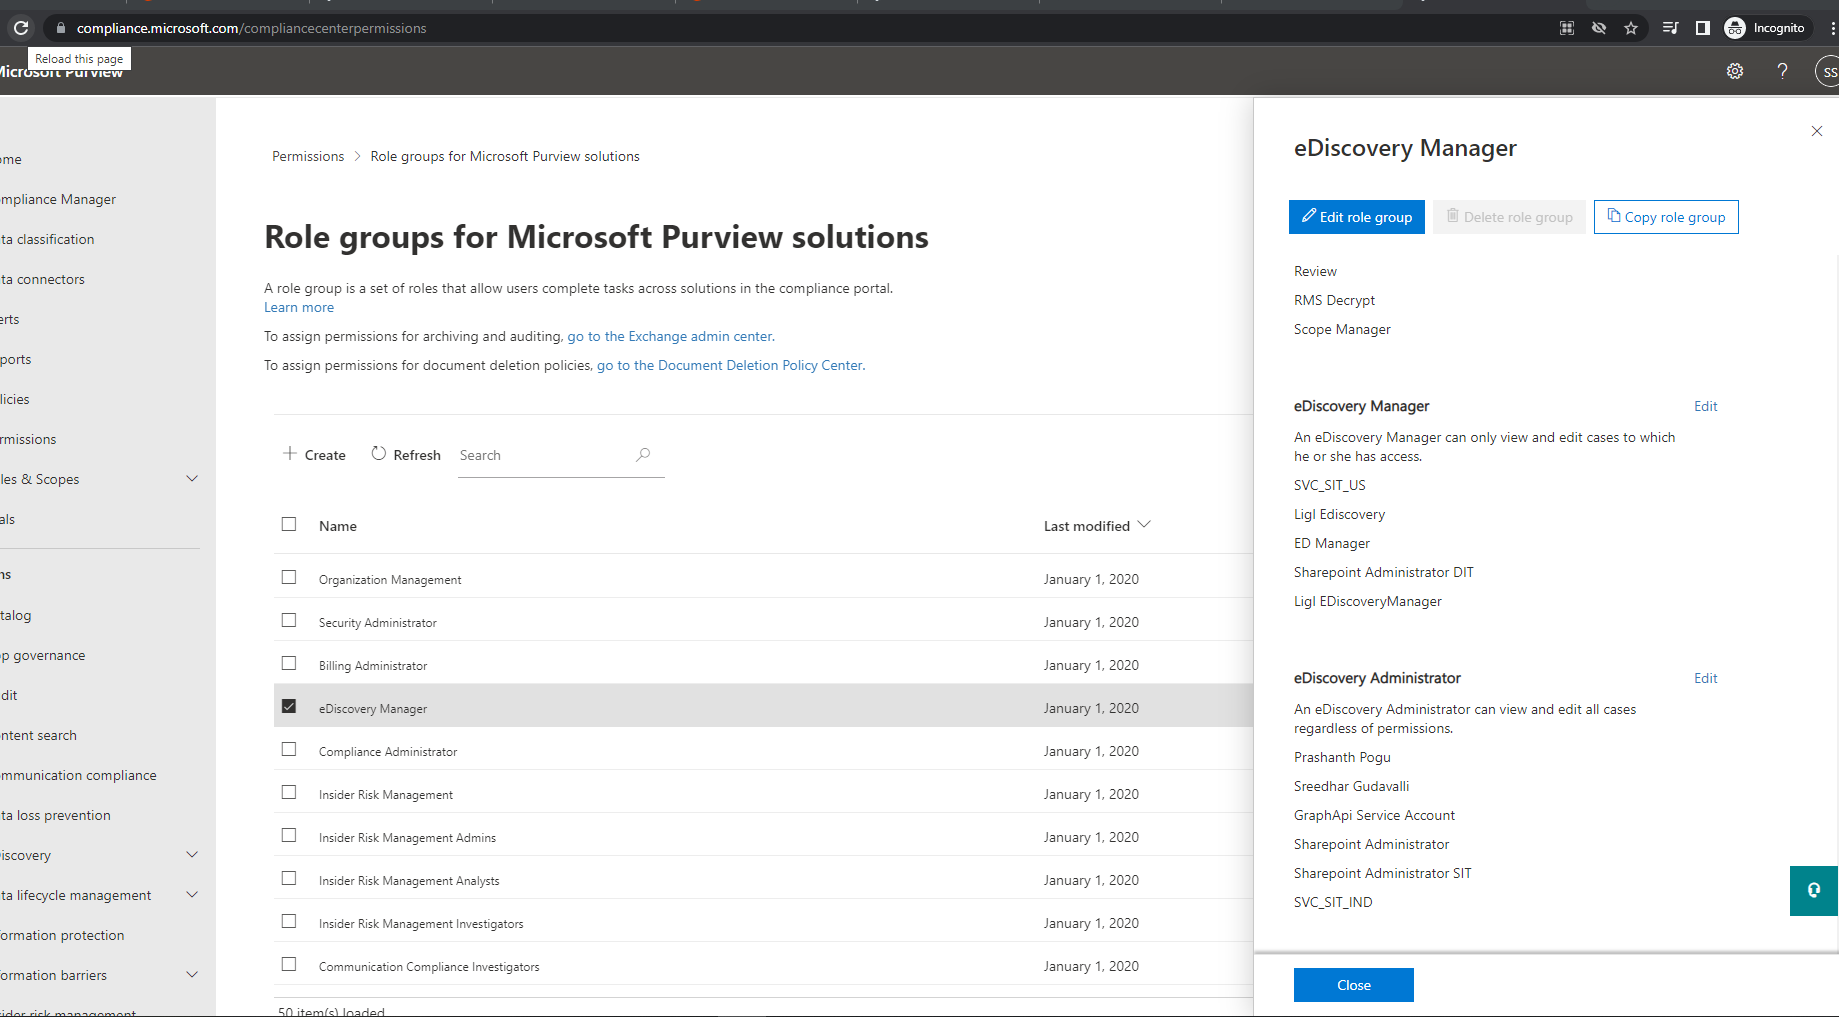Open the media control playlist icon
Viewport: 1839px width, 1017px height.
(1670, 28)
